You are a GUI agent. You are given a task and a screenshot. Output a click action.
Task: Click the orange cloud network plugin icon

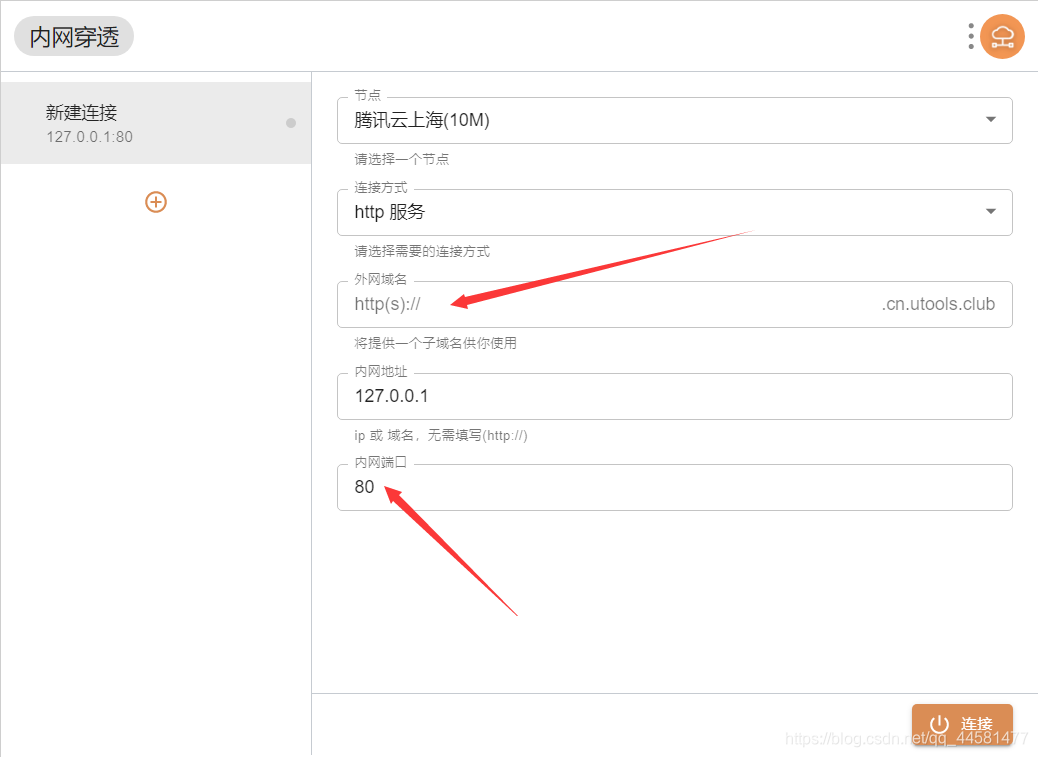click(x=1001, y=36)
